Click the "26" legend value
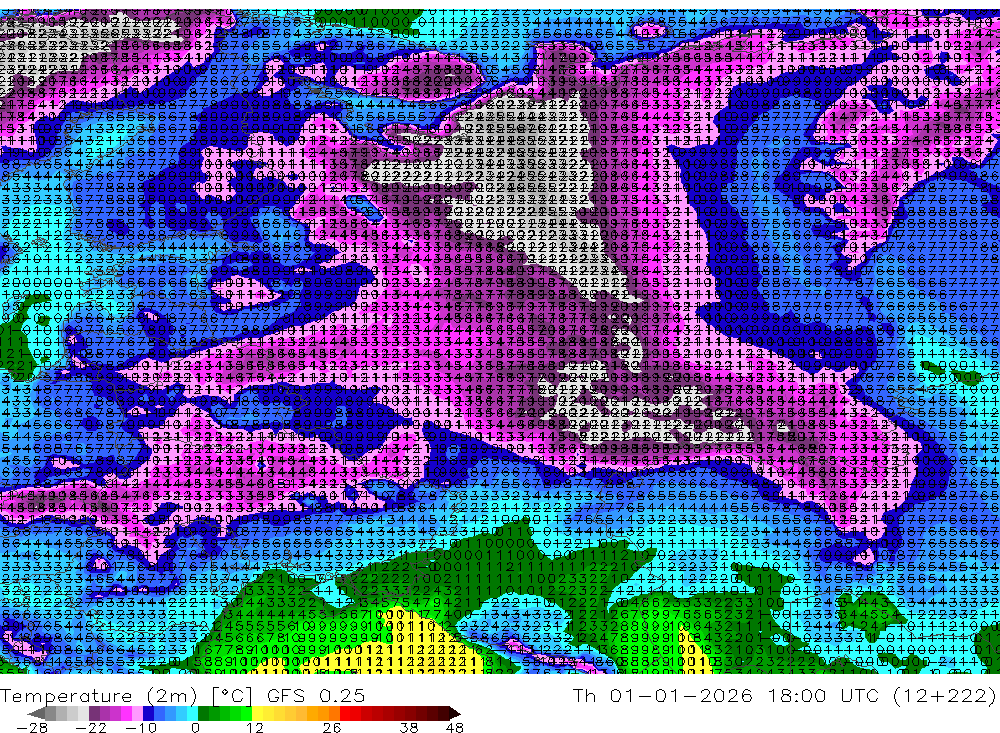Viewport: 1000px width, 733px height. pyautogui.click(x=332, y=727)
